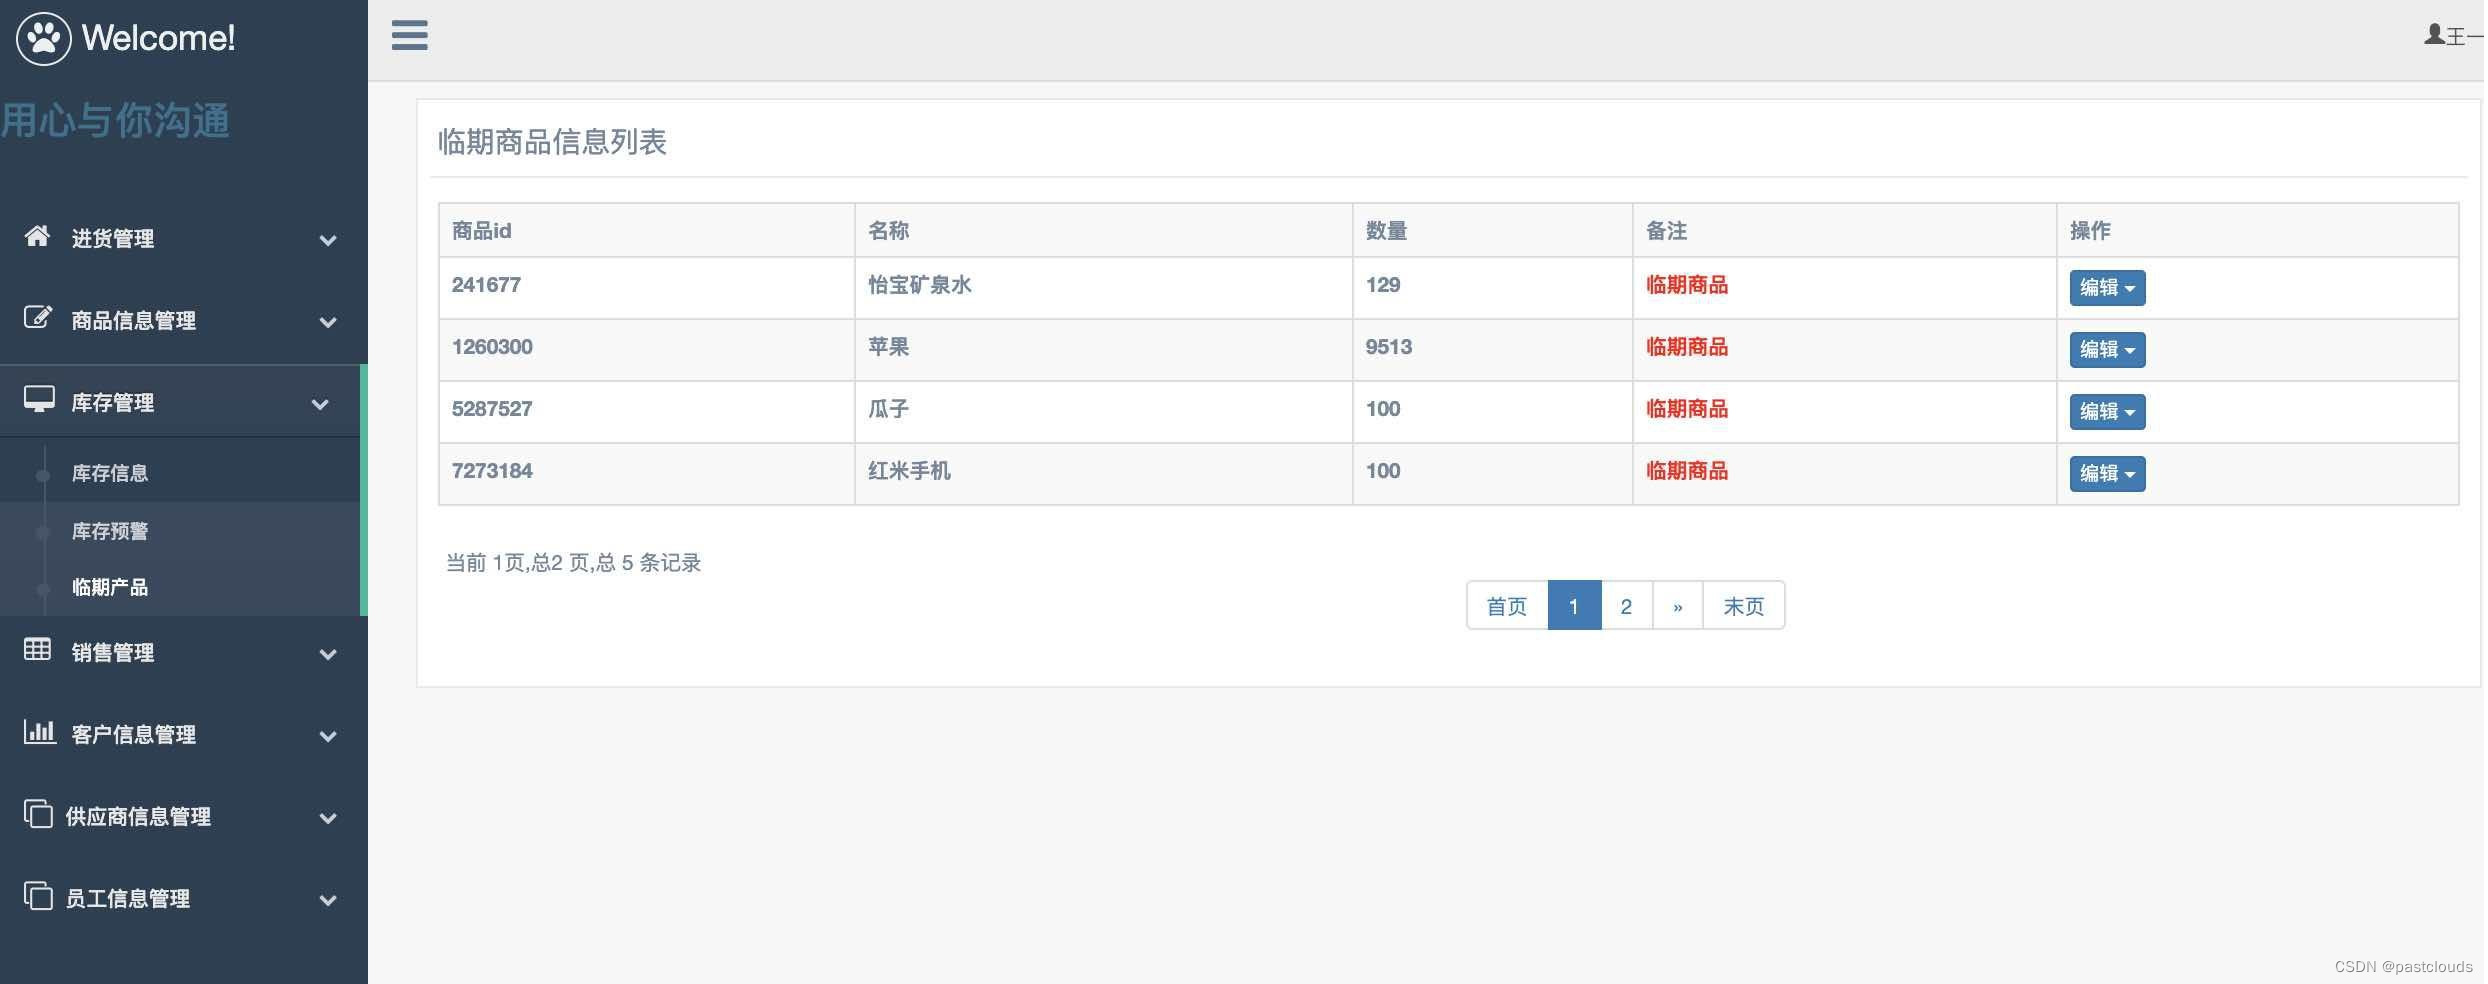The width and height of the screenshot is (2488, 984).
Task: Expand the 销售管理 chevron
Action: 328,654
